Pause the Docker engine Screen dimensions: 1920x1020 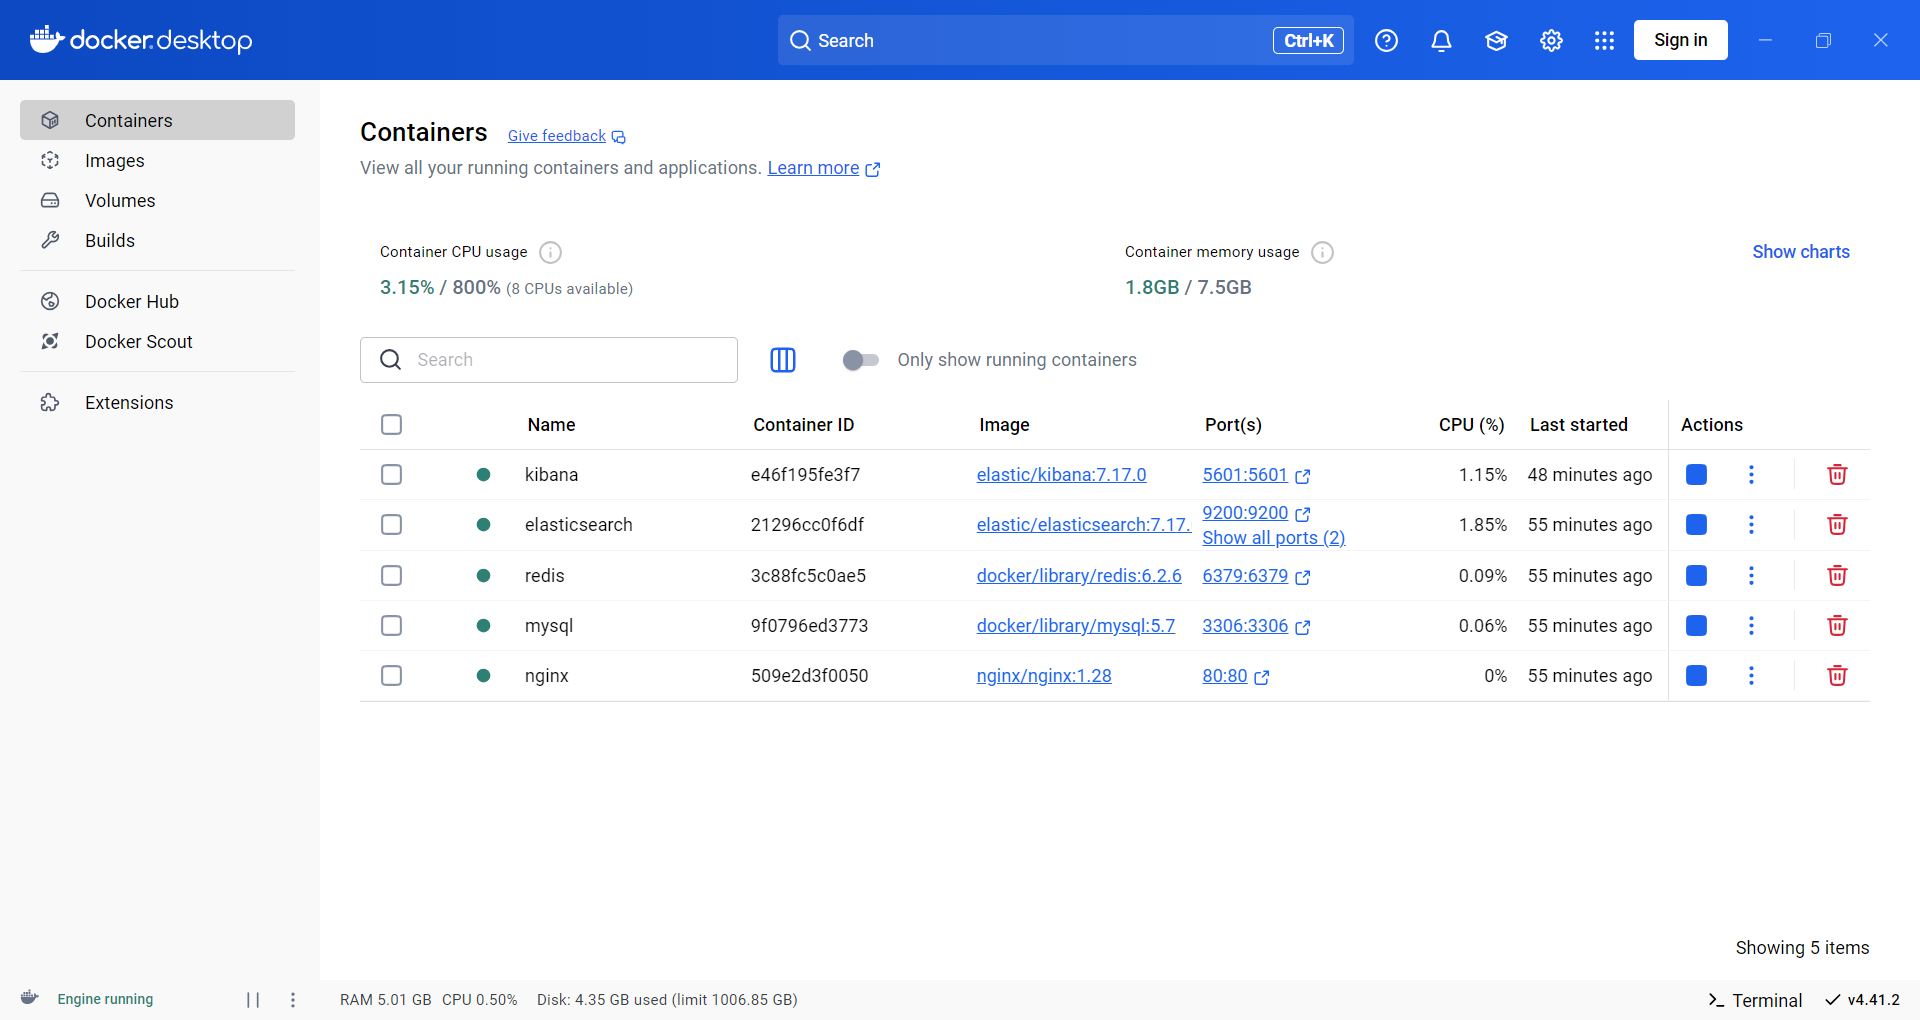point(253,1000)
